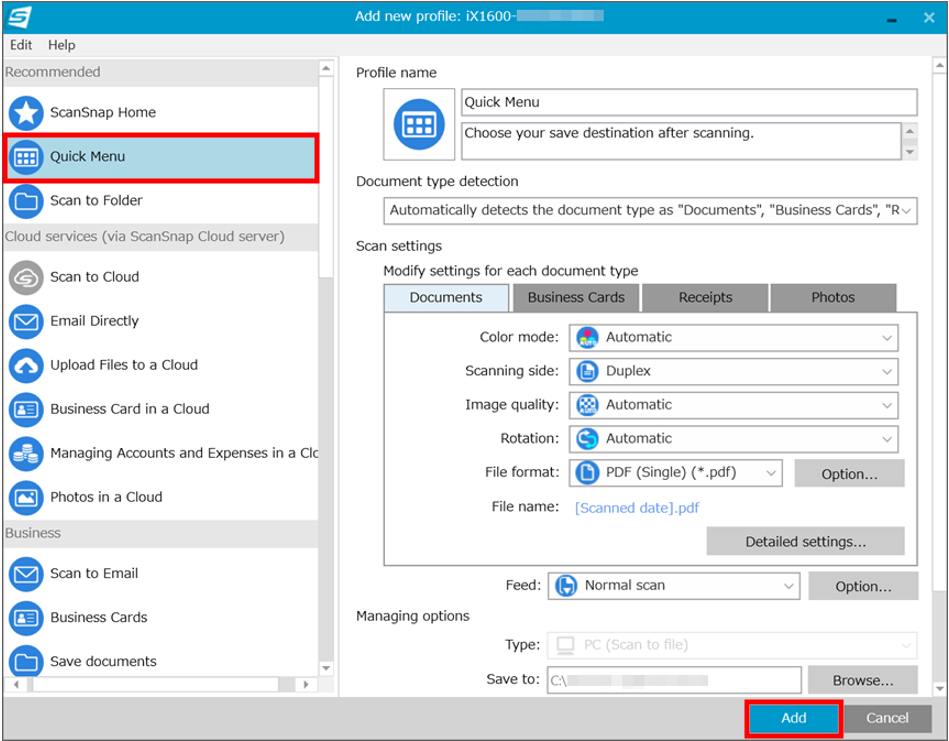This screenshot has height=741, width=949.
Task: Open the Scanning side dropdown
Action: point(734,372)
